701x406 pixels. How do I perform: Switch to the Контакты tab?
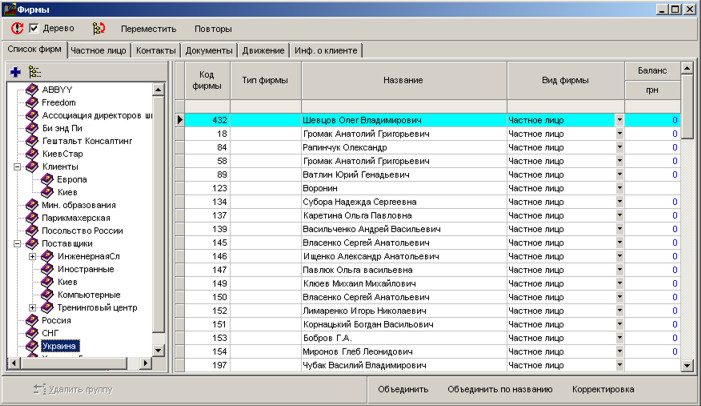point(156,50)
